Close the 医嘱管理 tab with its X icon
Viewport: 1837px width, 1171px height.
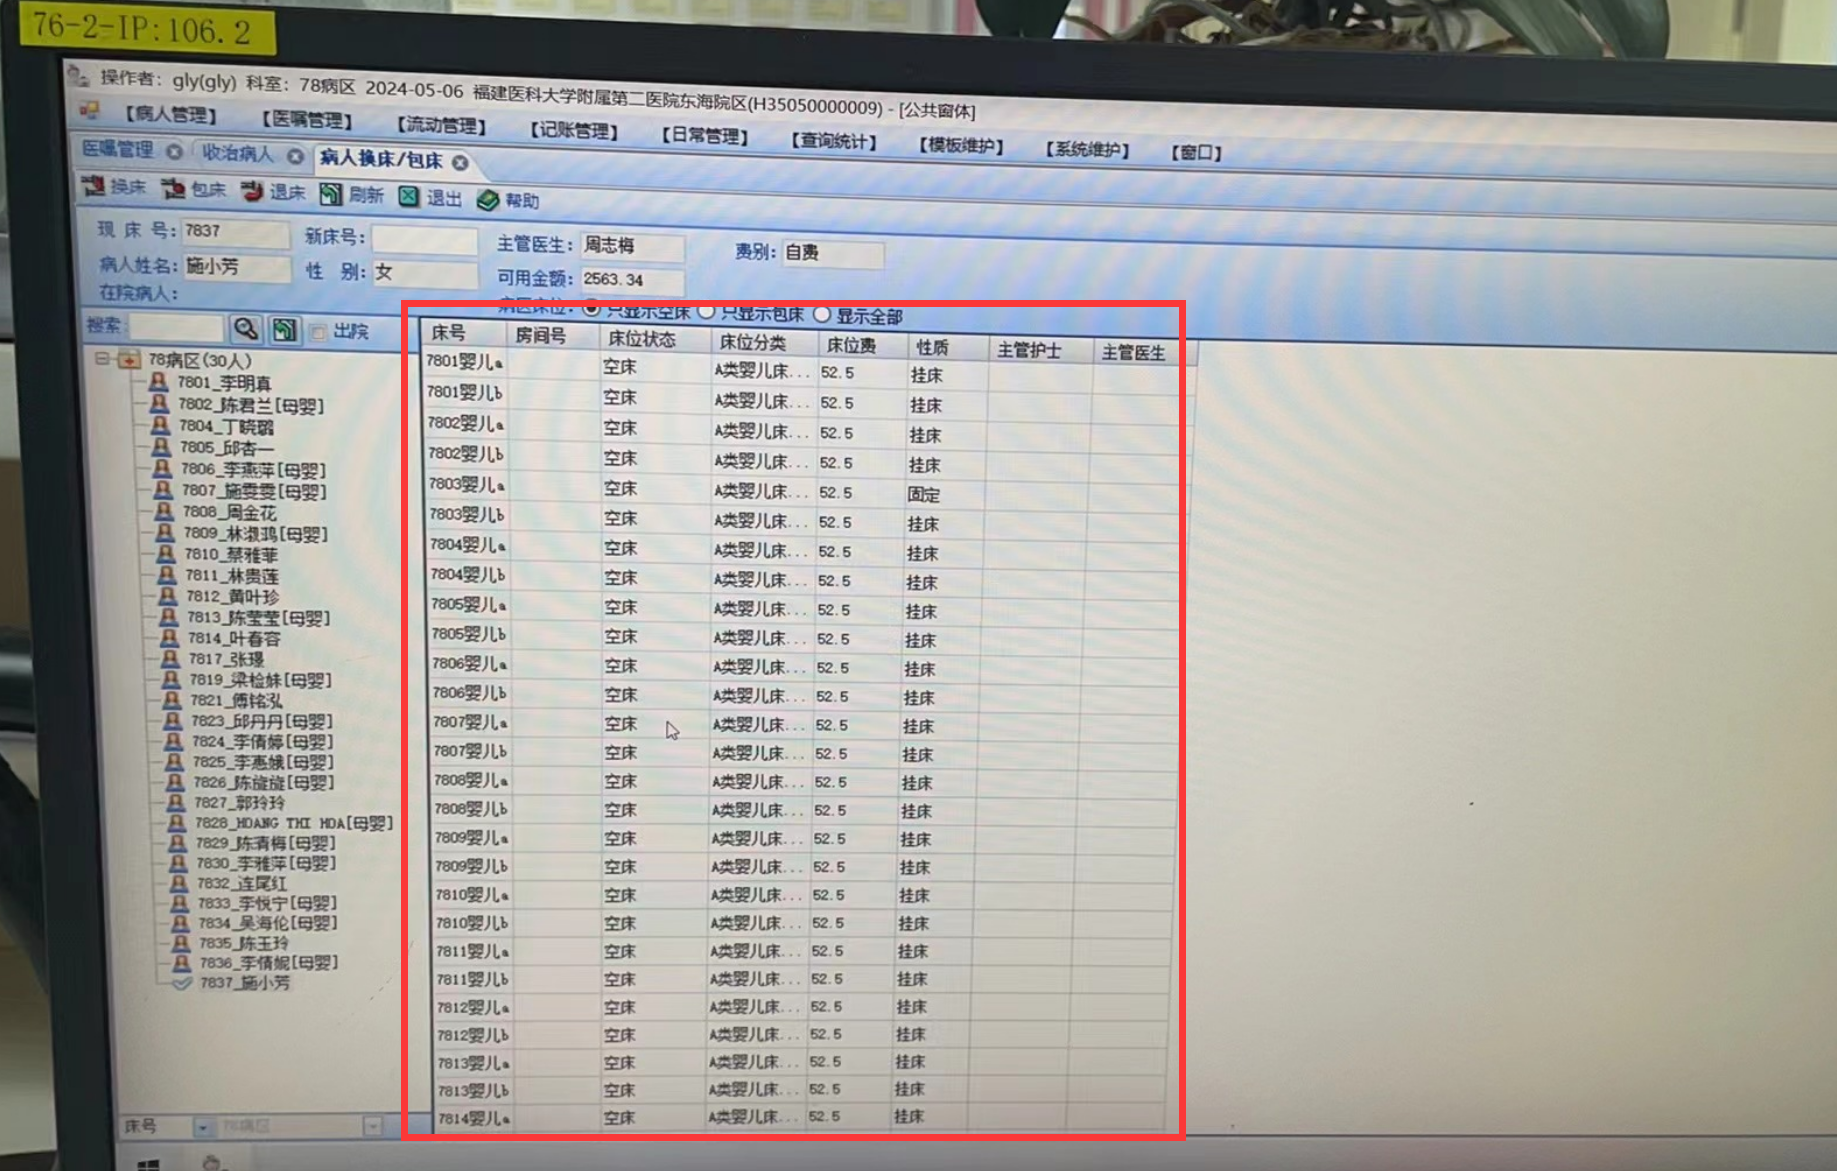coord(175,151)
